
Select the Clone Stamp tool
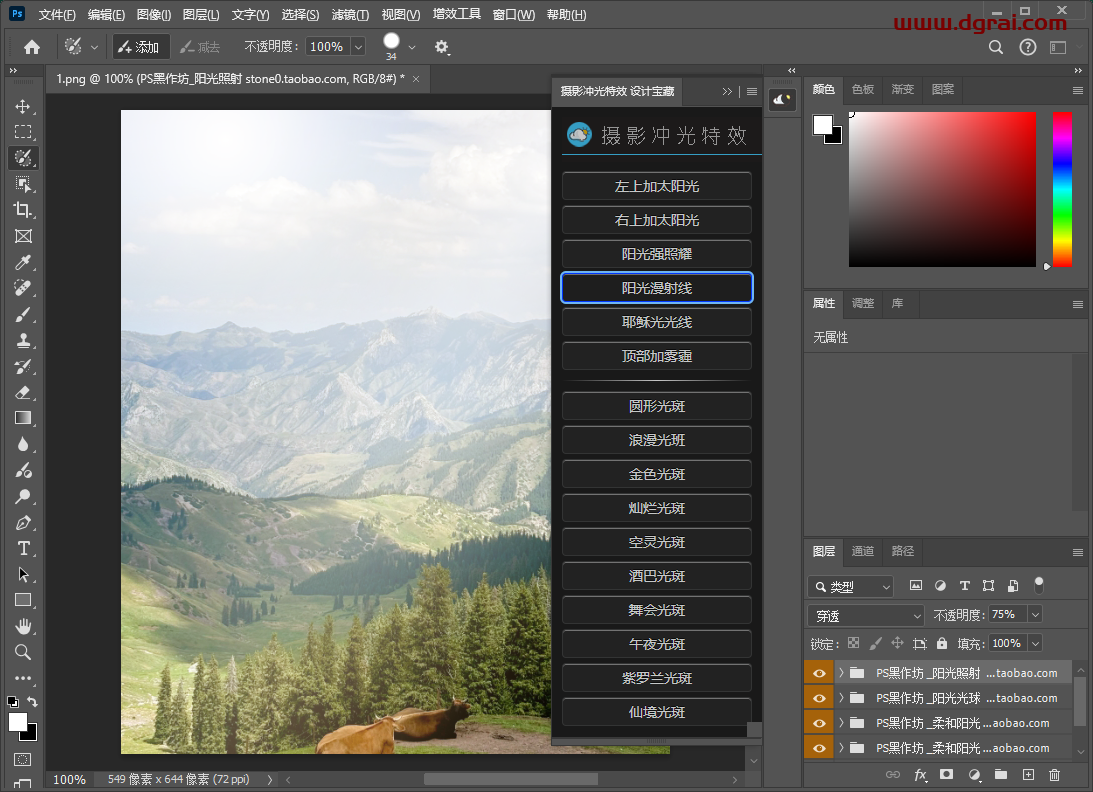click(23, 340)
